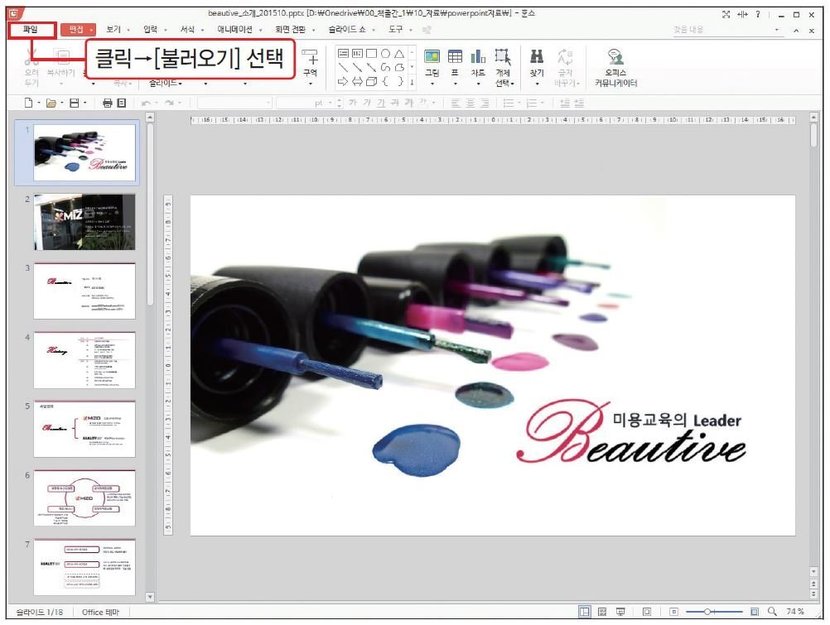Image resolution: width=830 pixels, height=625 pixels.
Task: Open the 입력 menu tab
Action: point(151,30)
